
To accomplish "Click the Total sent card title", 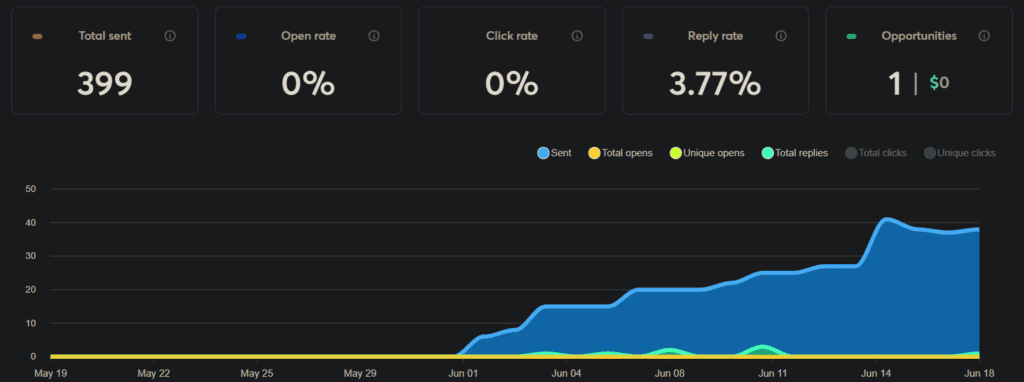I will [x=104, y=36].
